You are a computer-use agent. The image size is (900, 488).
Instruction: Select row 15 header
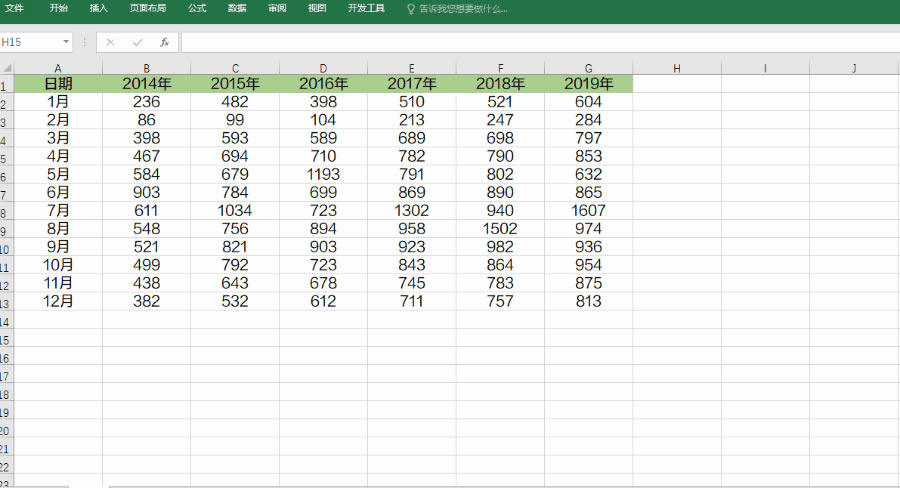tap(6, 338)
